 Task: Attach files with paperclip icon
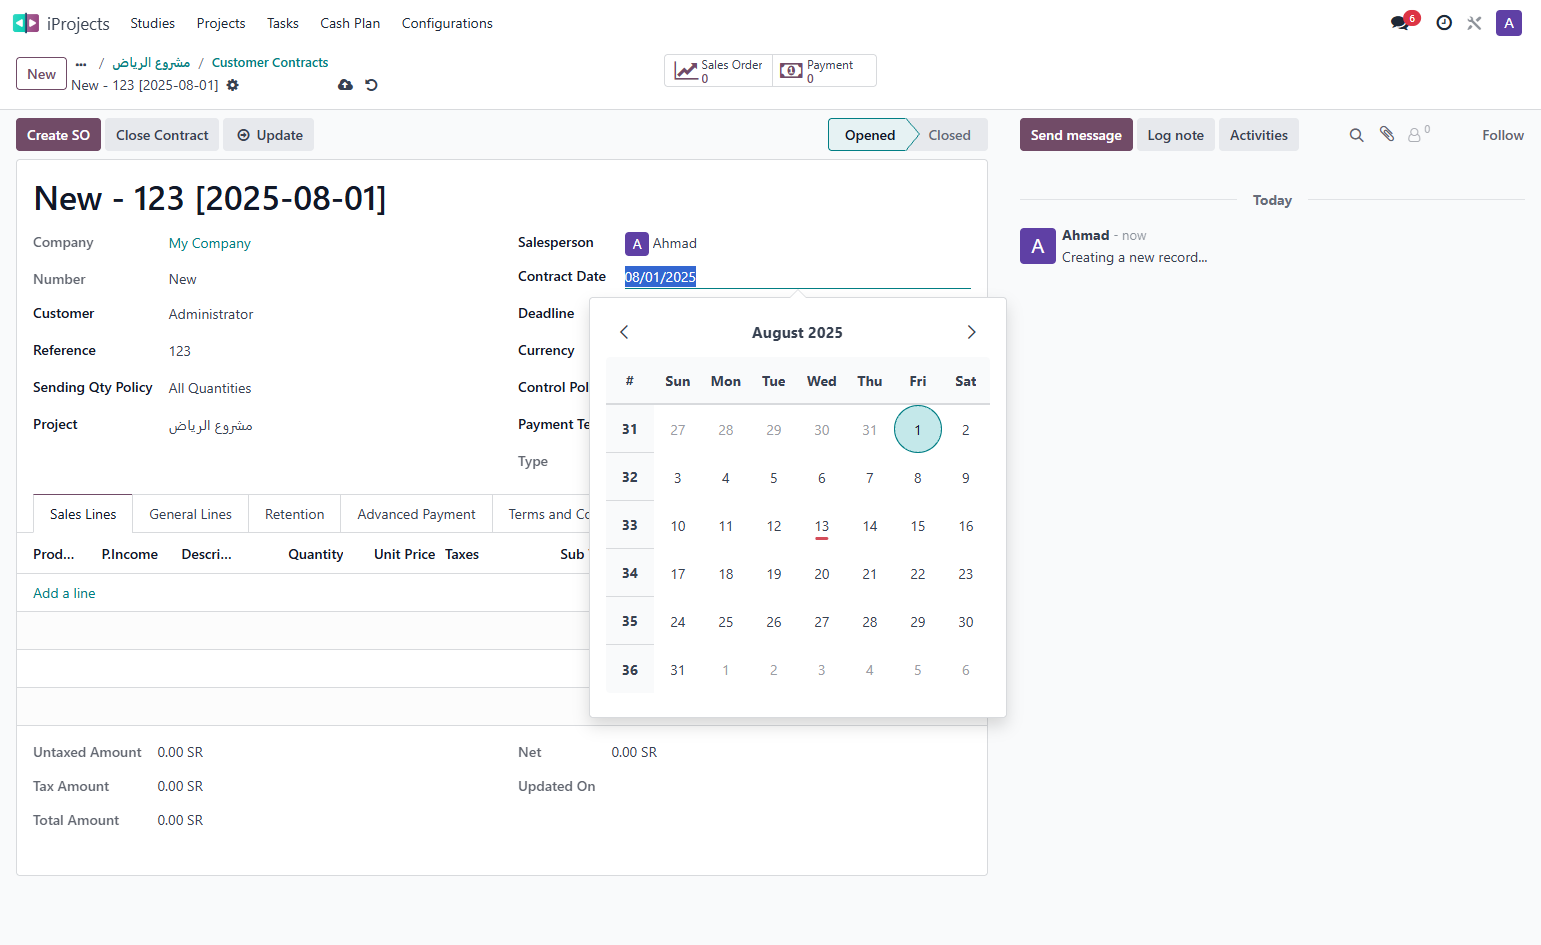tap(1387, 134)
